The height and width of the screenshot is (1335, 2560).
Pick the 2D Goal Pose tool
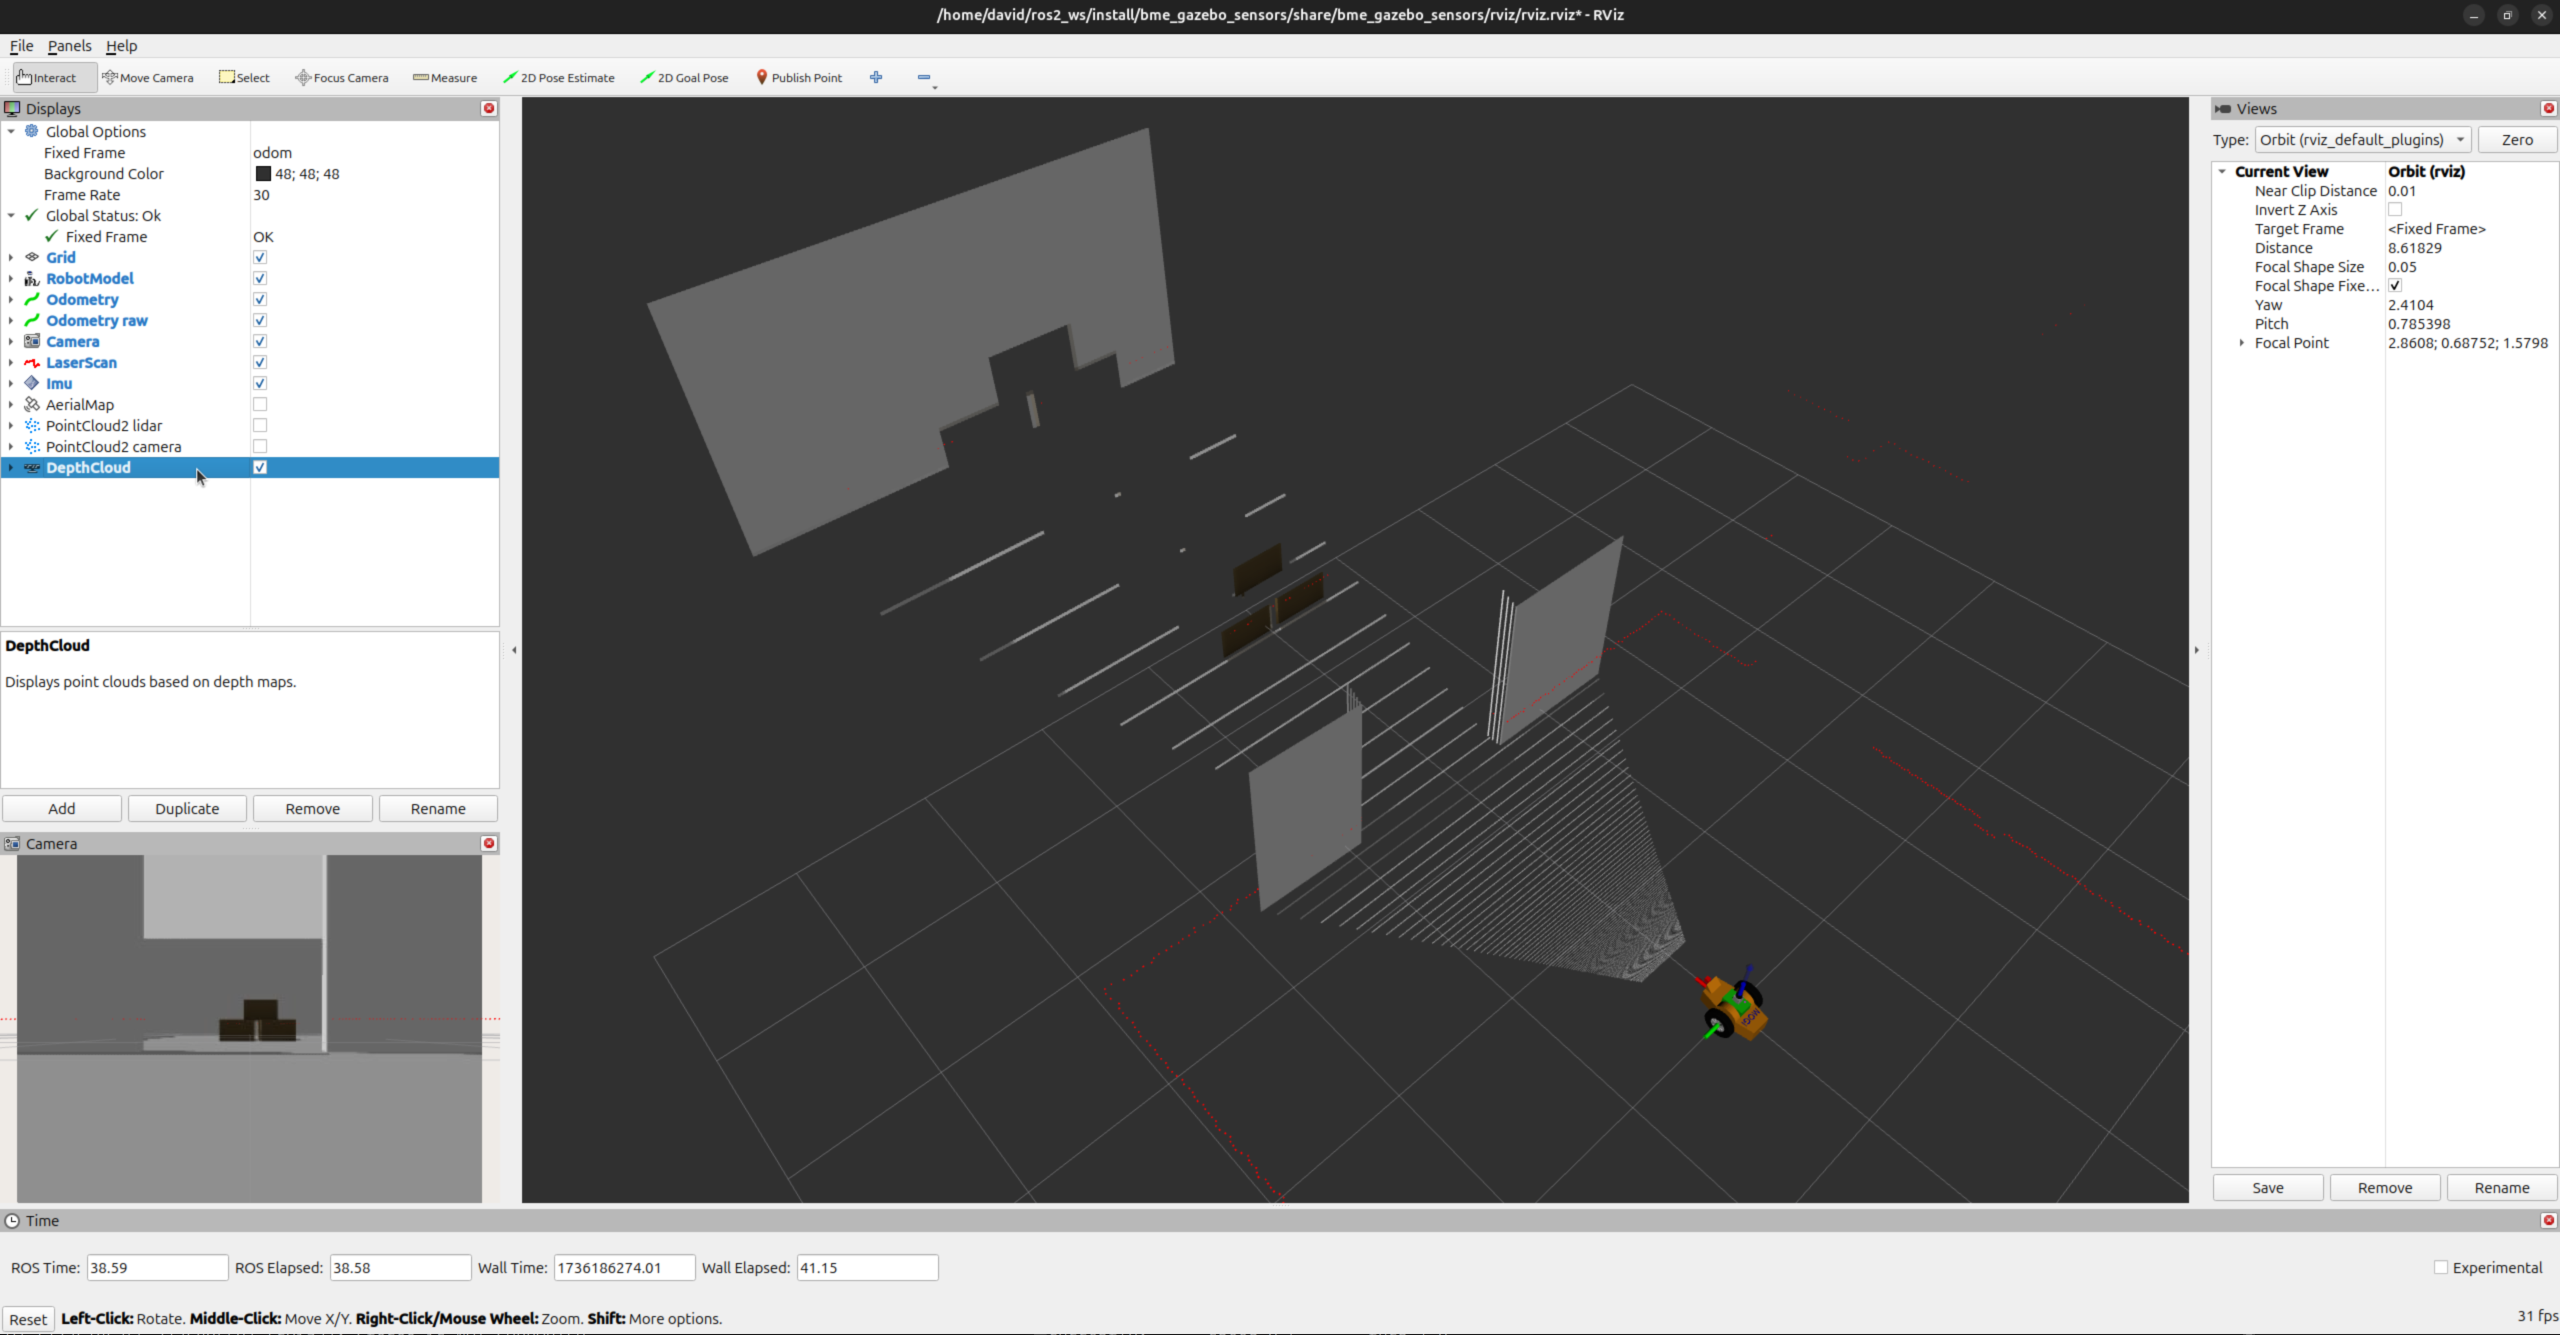coord(684,77)
